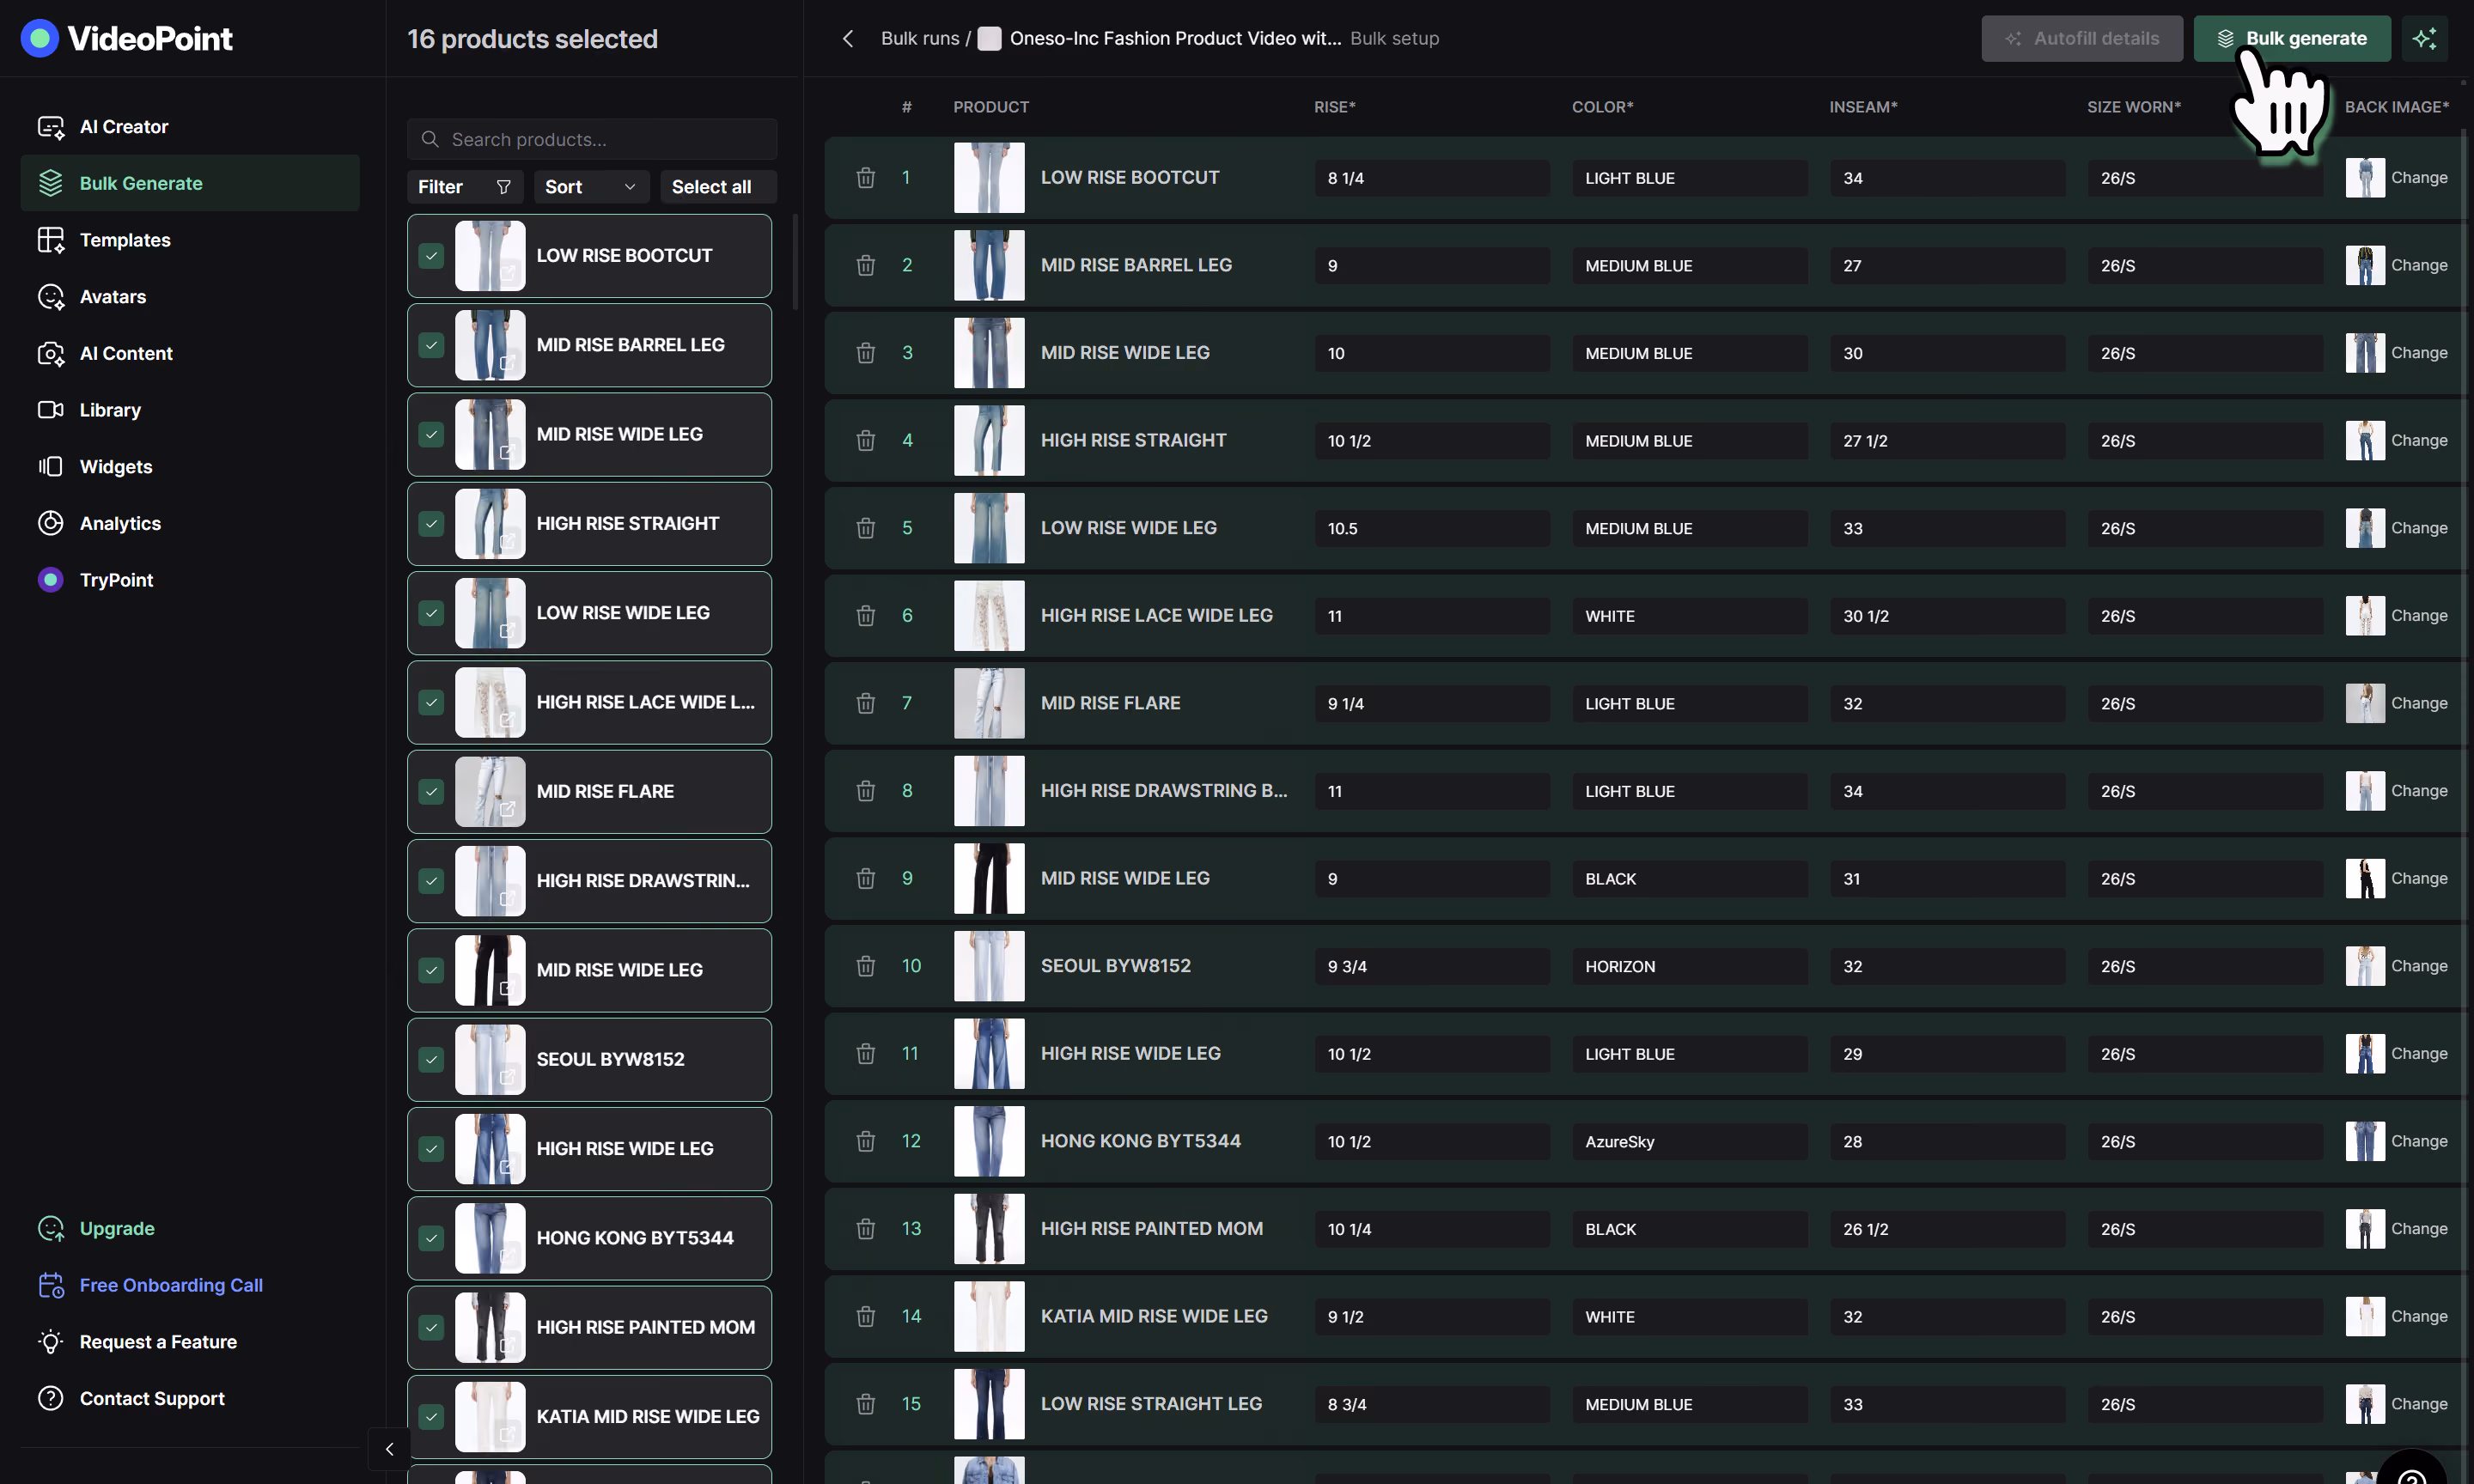Image resolution: width=2474 pixels, height=1484 pixels.
Task: Collapse the sidebar with the bottom chevron button
Action: (389, 1449)
